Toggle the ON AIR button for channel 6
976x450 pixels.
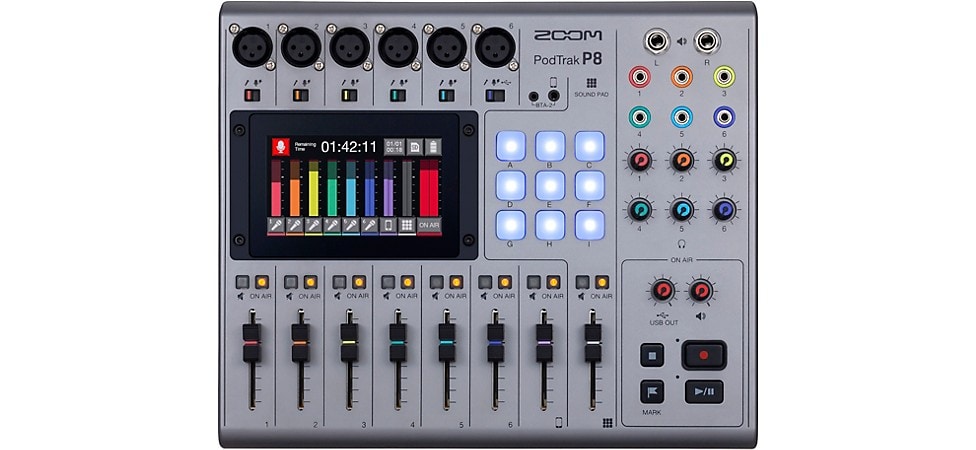click(504, 282)
